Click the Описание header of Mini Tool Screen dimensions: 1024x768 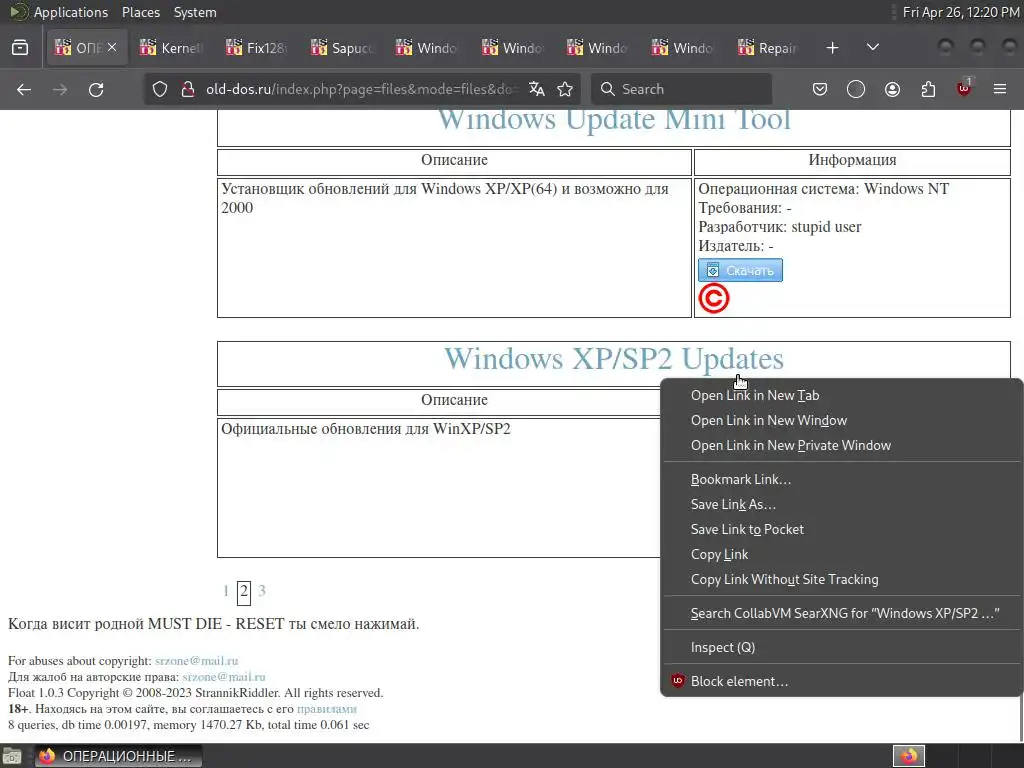pyautogui.click(x=455, y=160)
